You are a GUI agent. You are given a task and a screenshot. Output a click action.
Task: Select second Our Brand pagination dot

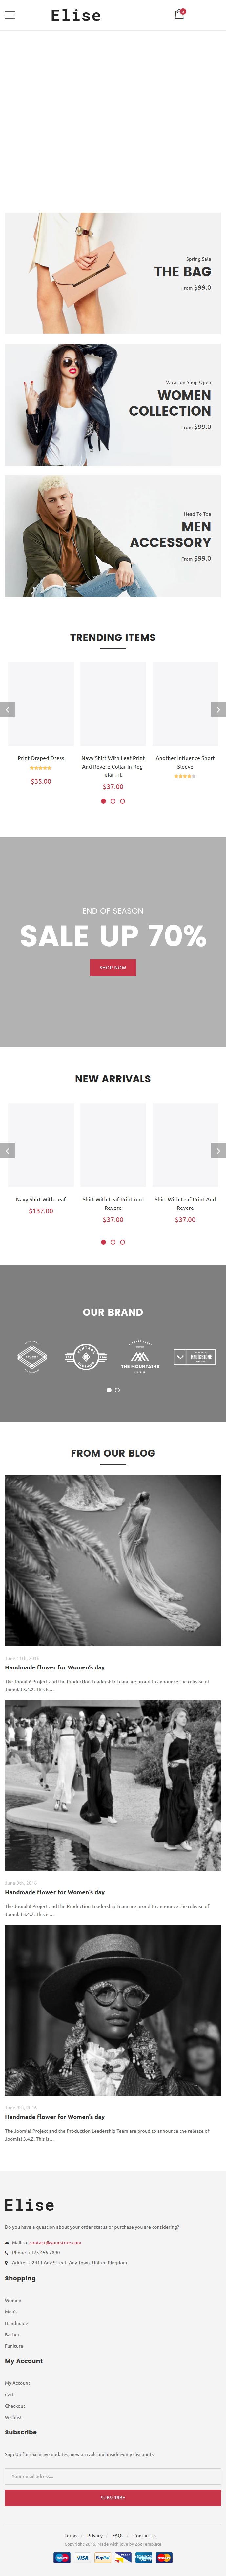coord(117,1390)
